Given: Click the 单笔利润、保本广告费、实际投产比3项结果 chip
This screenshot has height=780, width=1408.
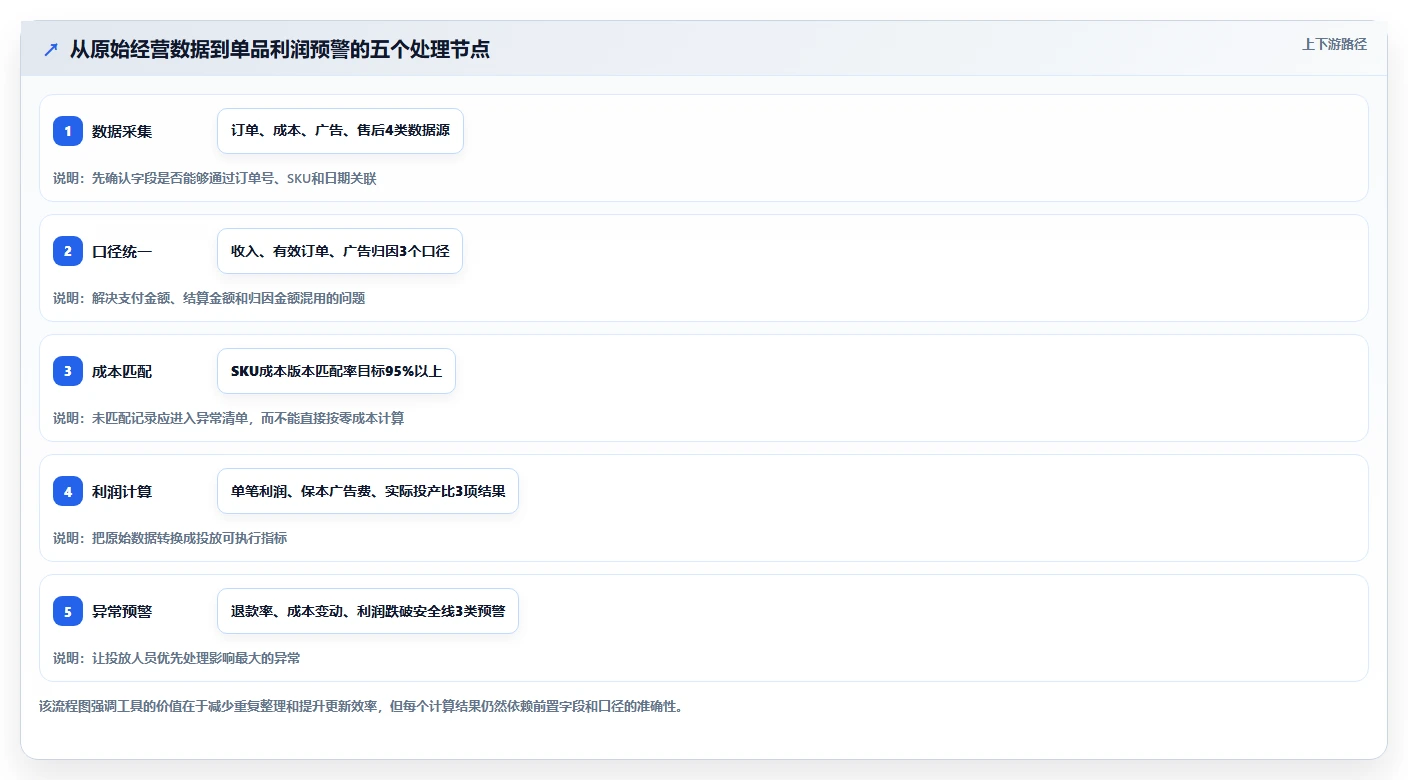Looking at the screenshot, I should coord(368,491).
